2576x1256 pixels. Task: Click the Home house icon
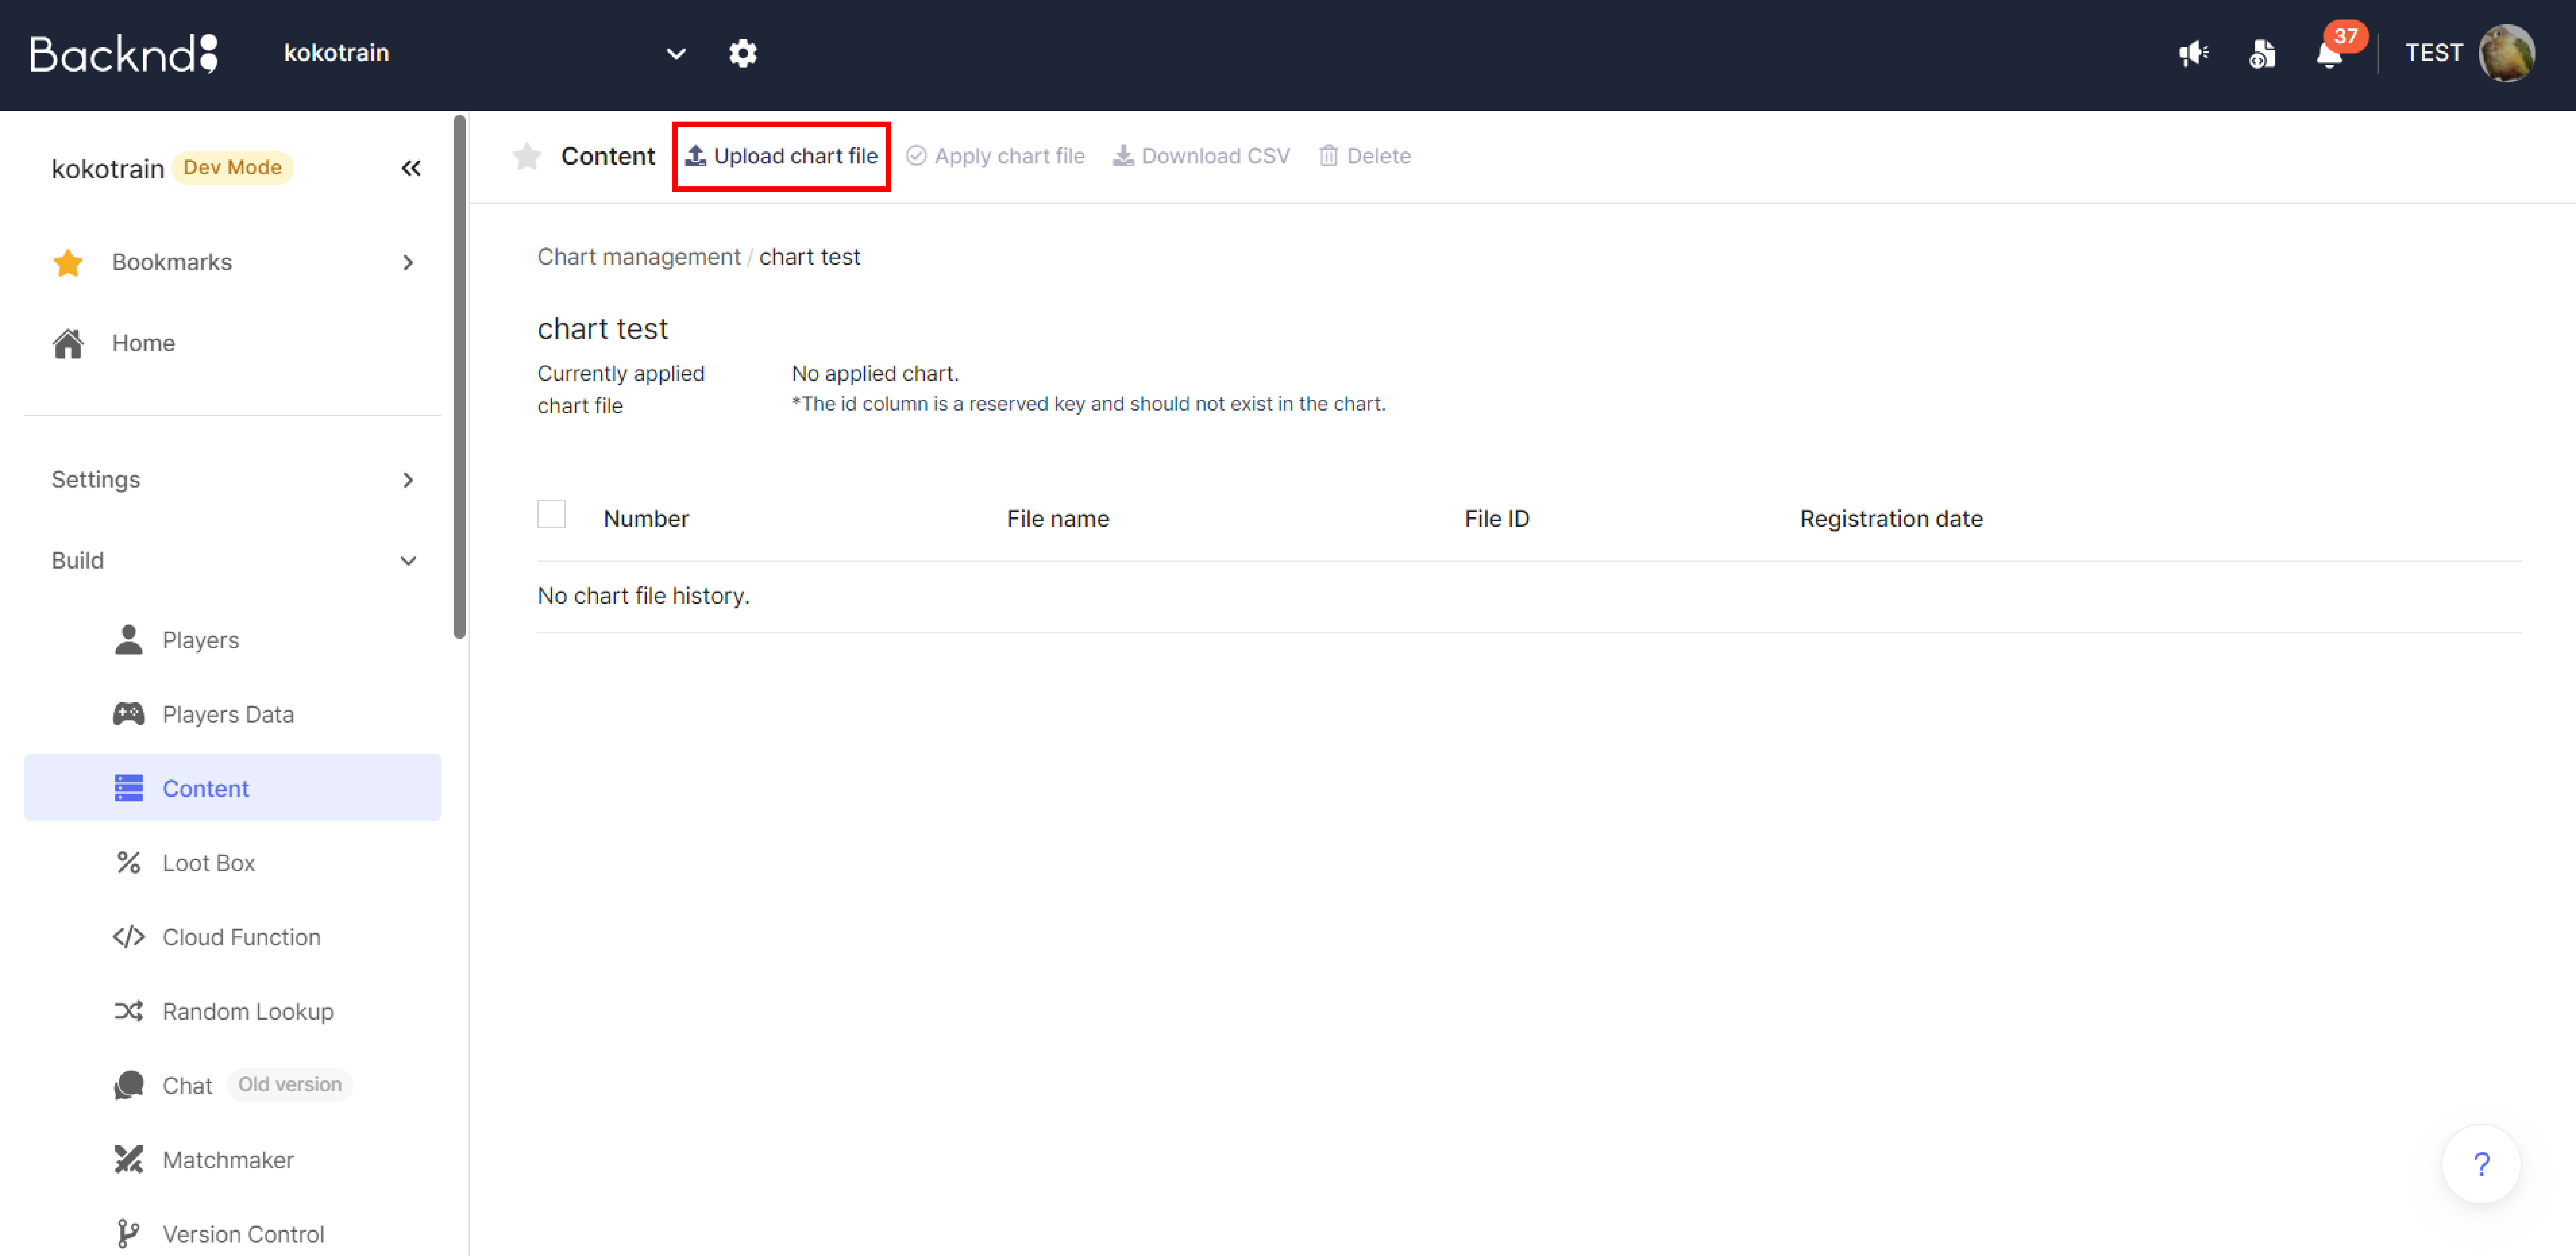coord(68,343)
